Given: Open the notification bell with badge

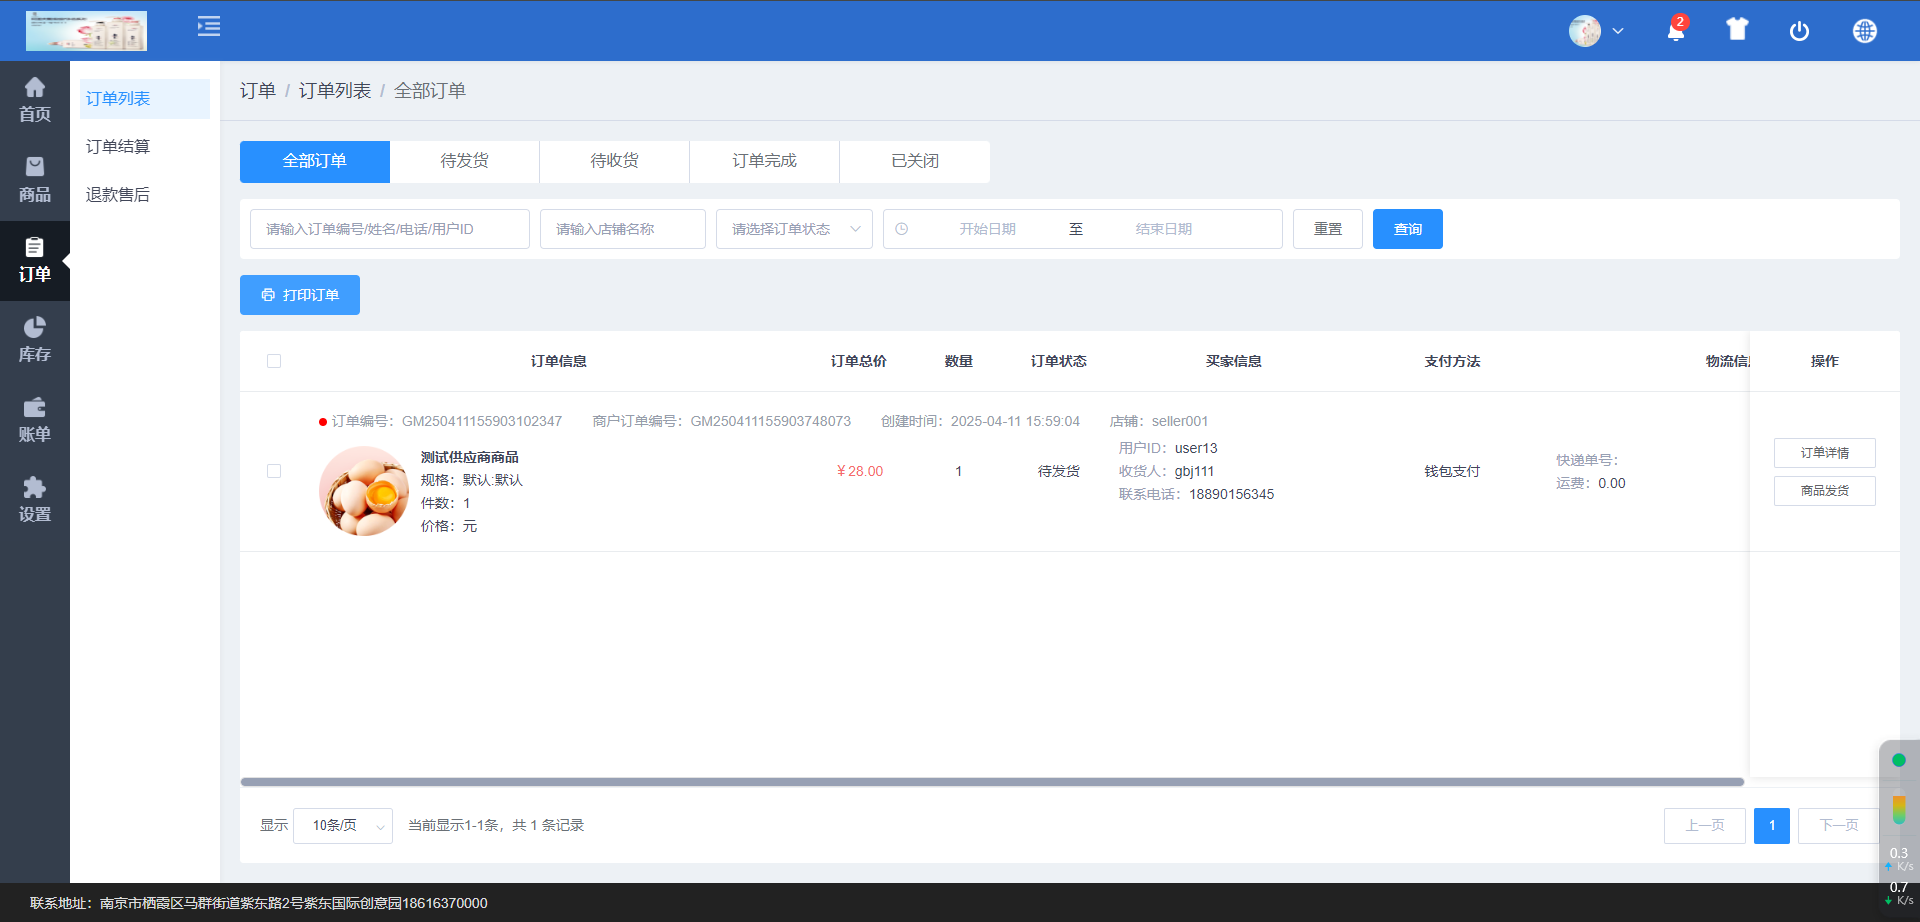Looking at the screenshot, I should click(x=1676, y=30).
